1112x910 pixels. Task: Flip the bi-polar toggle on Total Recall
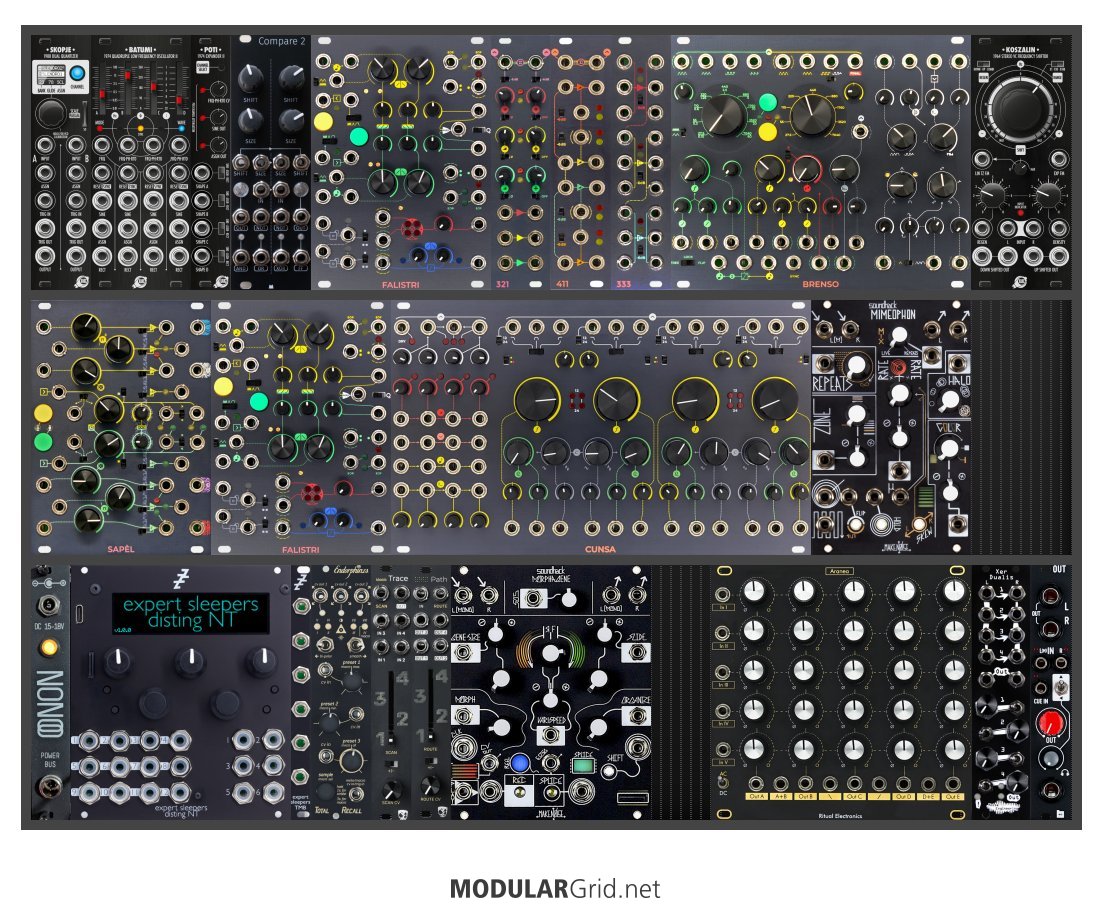[325, 645]
